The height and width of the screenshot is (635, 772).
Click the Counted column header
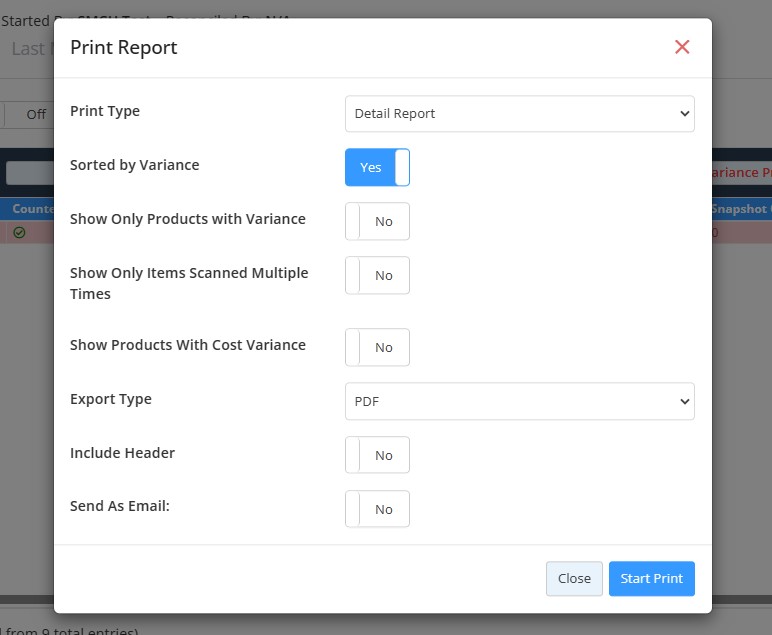[x=32, y=209]
